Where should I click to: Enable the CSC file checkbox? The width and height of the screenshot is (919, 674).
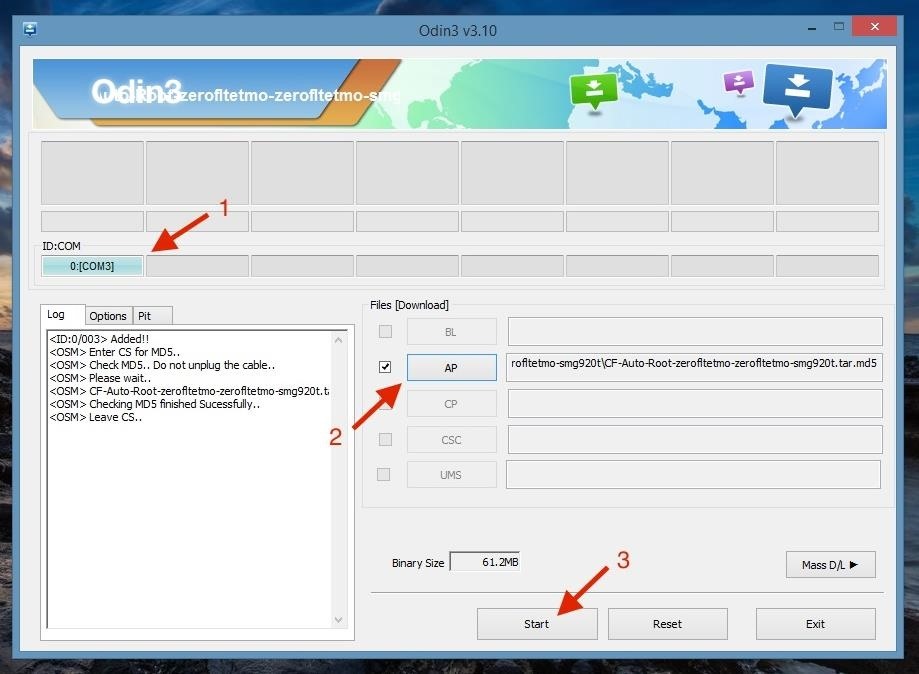[x=385, y=439]
